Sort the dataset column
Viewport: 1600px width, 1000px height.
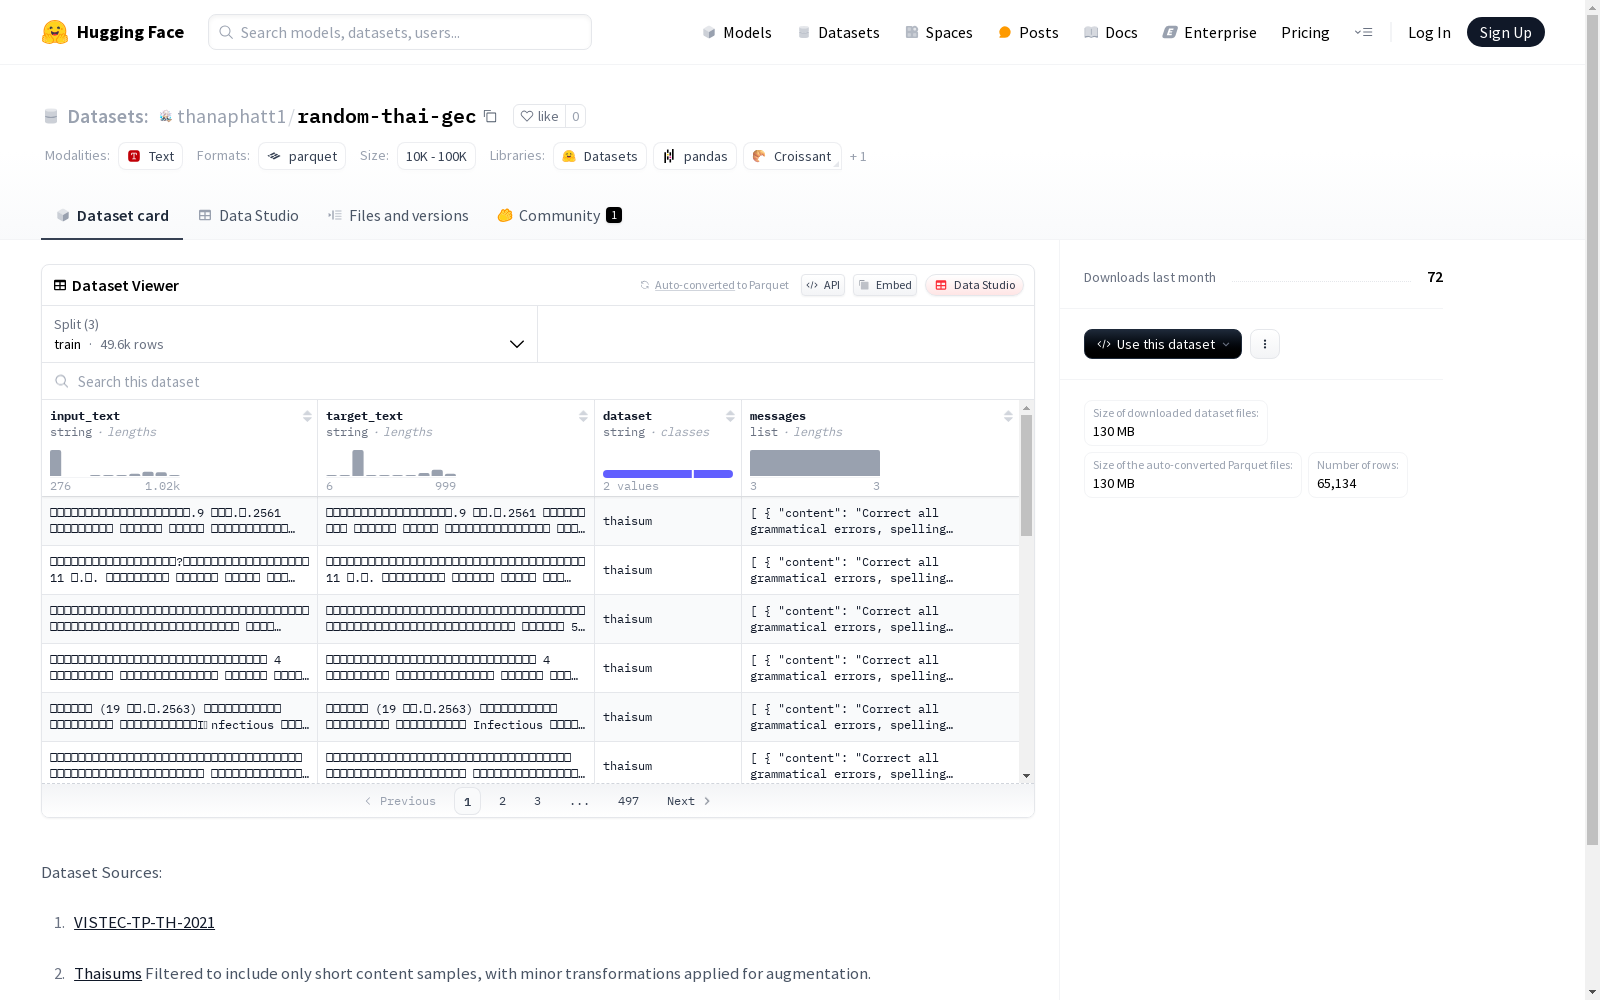tap(730, 416)
